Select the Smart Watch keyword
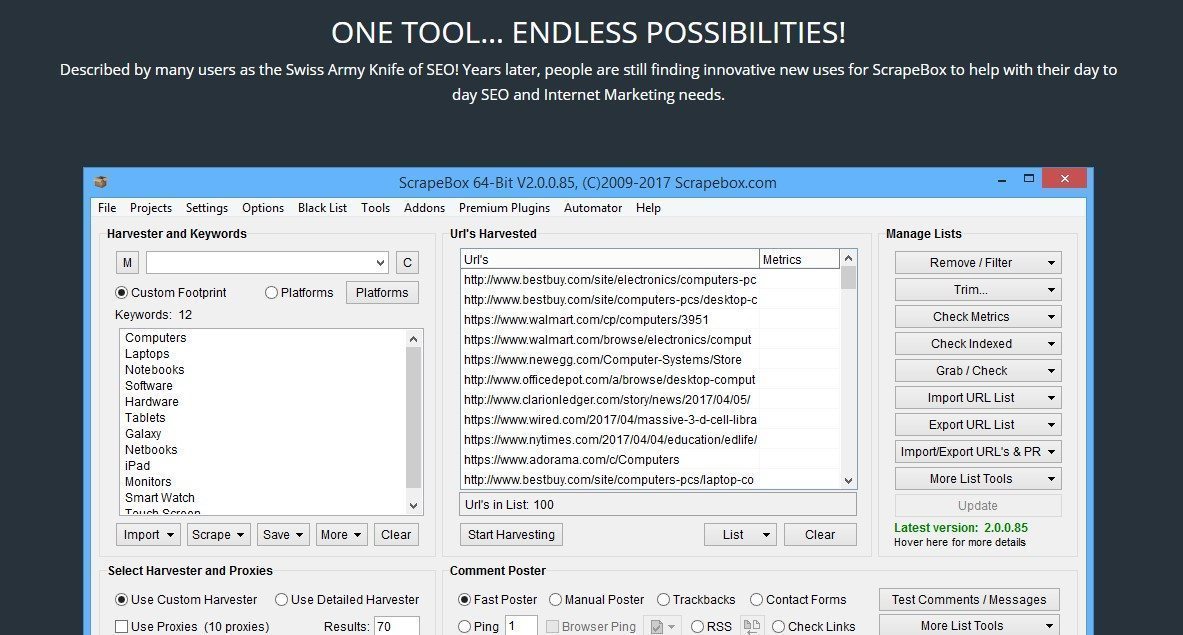This screenshot has width=1183, height=635. click(x=160, y=498)
